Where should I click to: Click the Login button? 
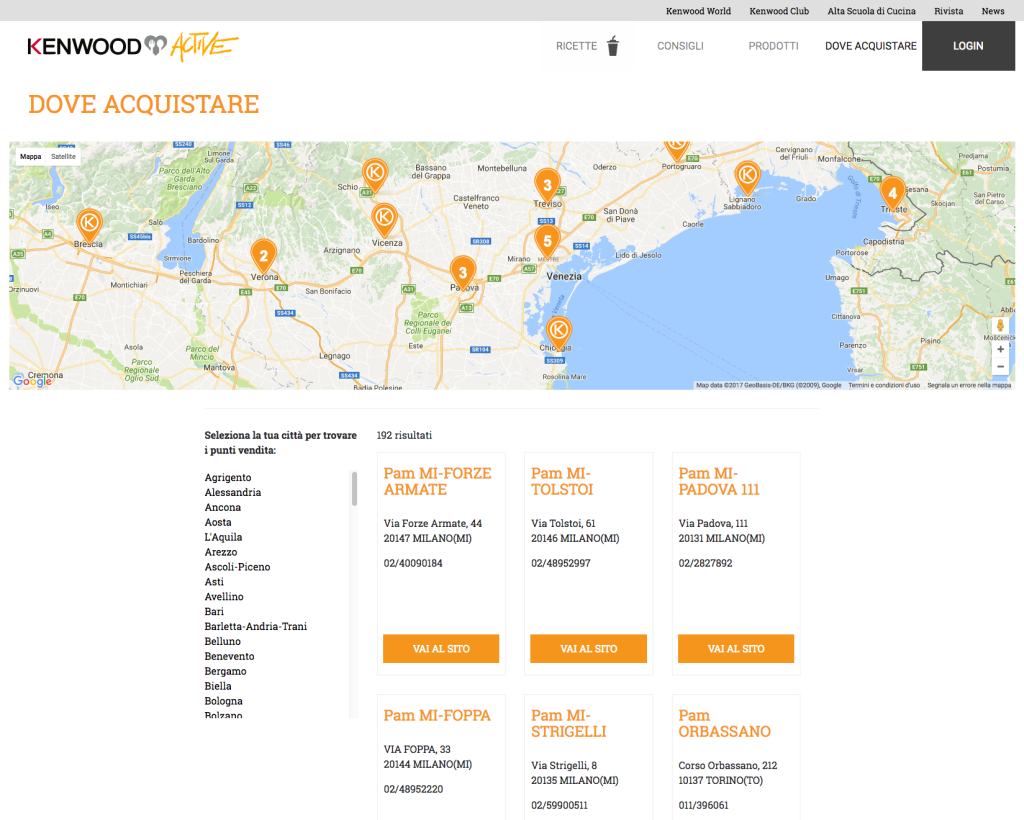pos(968,46)
